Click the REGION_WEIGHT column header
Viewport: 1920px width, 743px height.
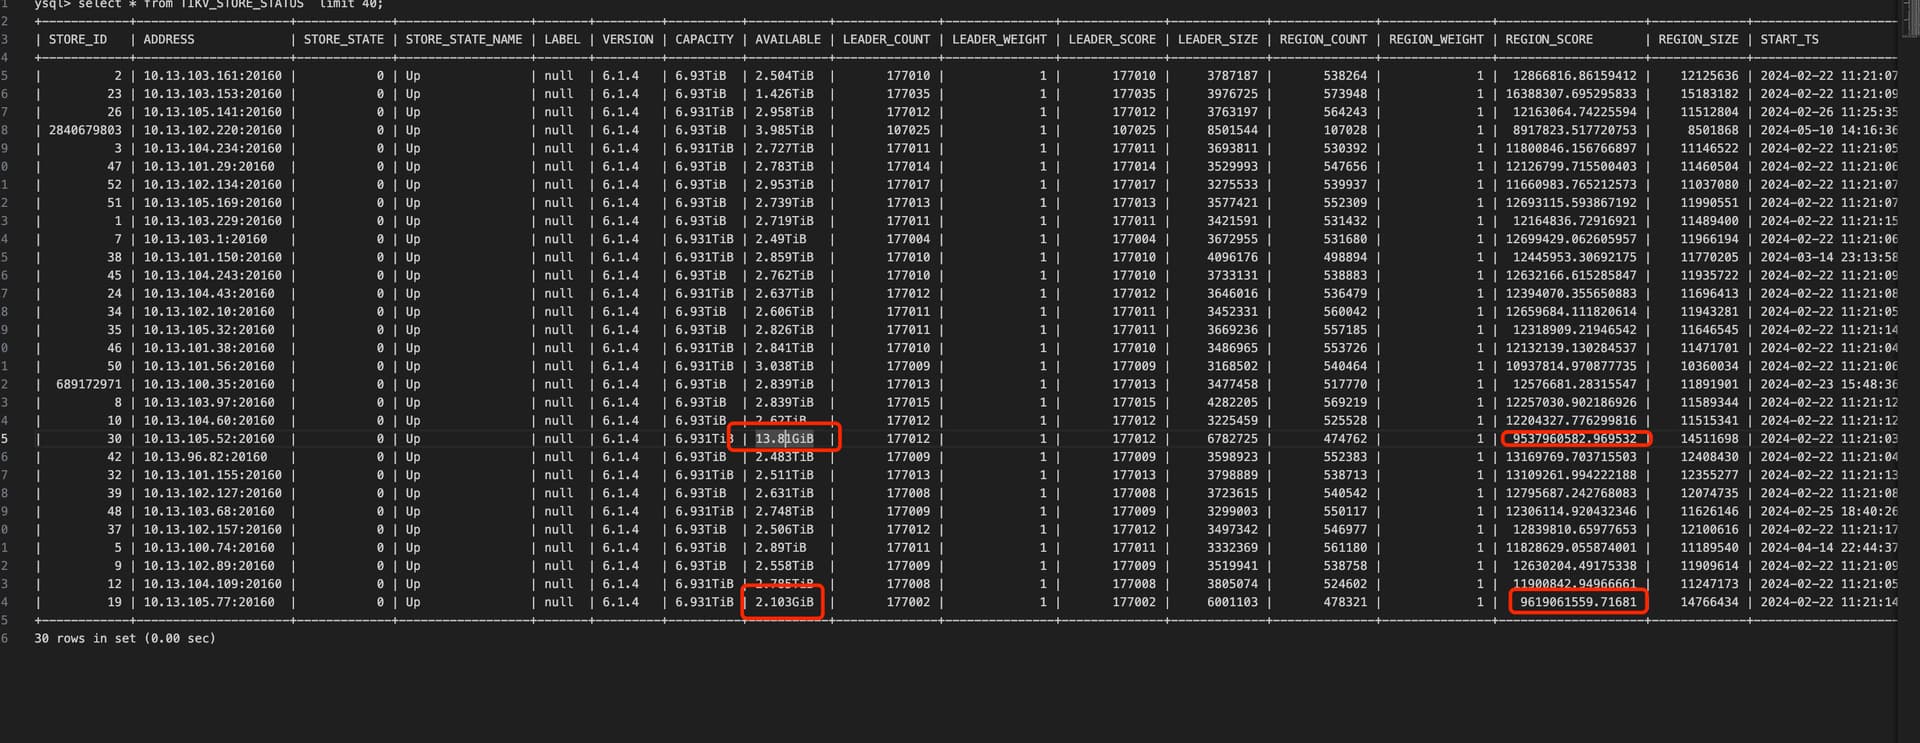click(x=1436, y=40)
